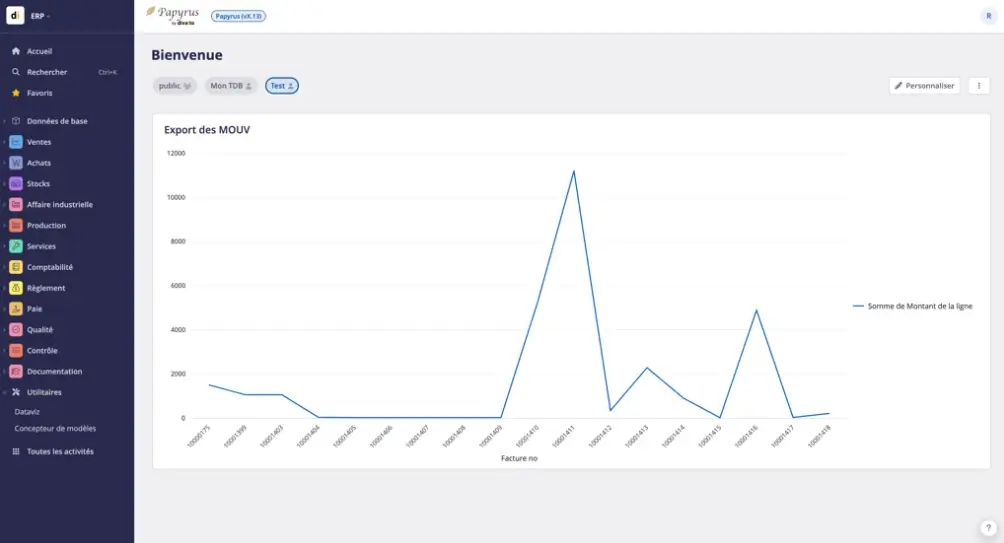1004x543 pixels.
Task: Open the help question mark icon
Action: tap(988, 528)
